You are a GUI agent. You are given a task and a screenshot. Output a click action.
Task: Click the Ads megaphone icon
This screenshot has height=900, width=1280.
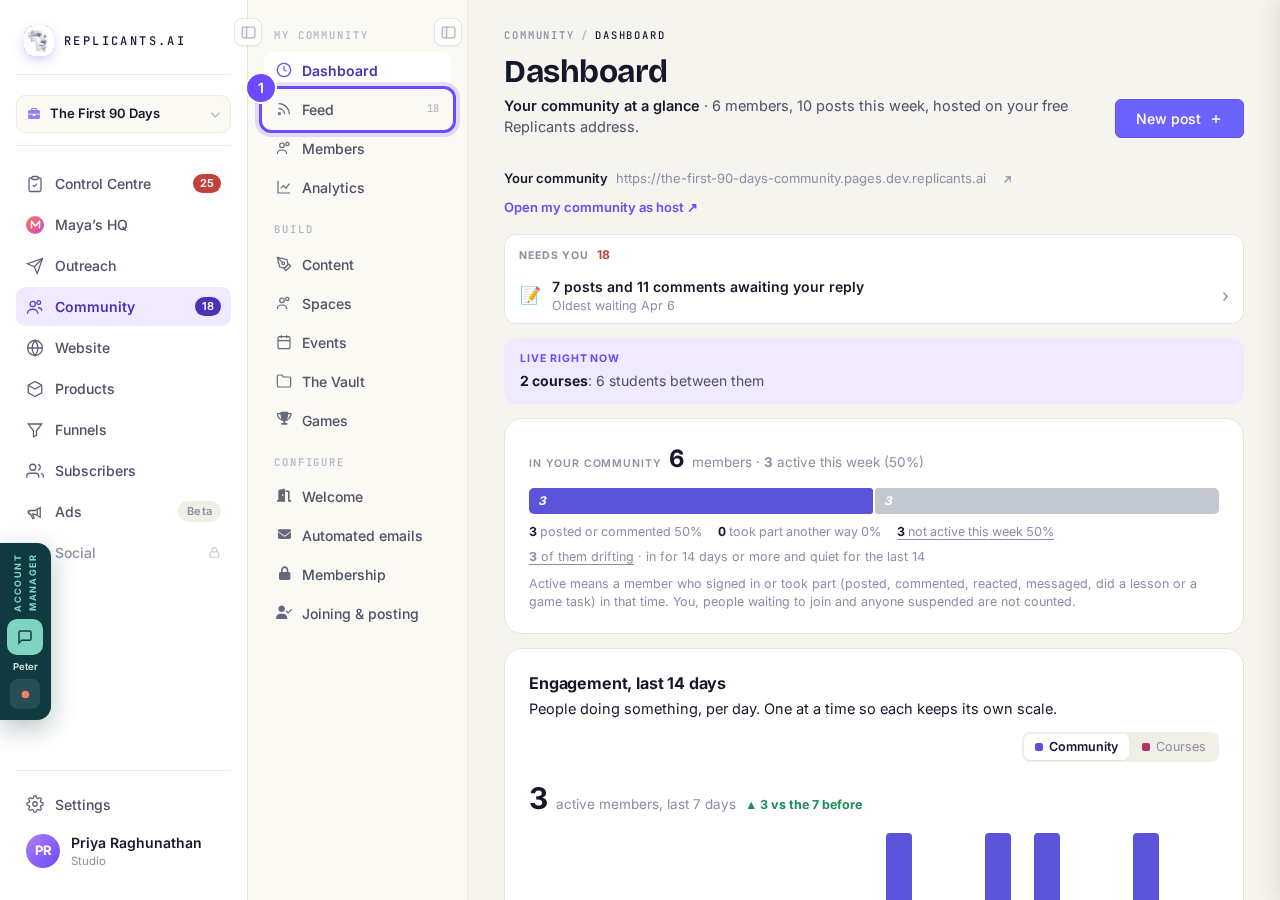click(35, 512)
